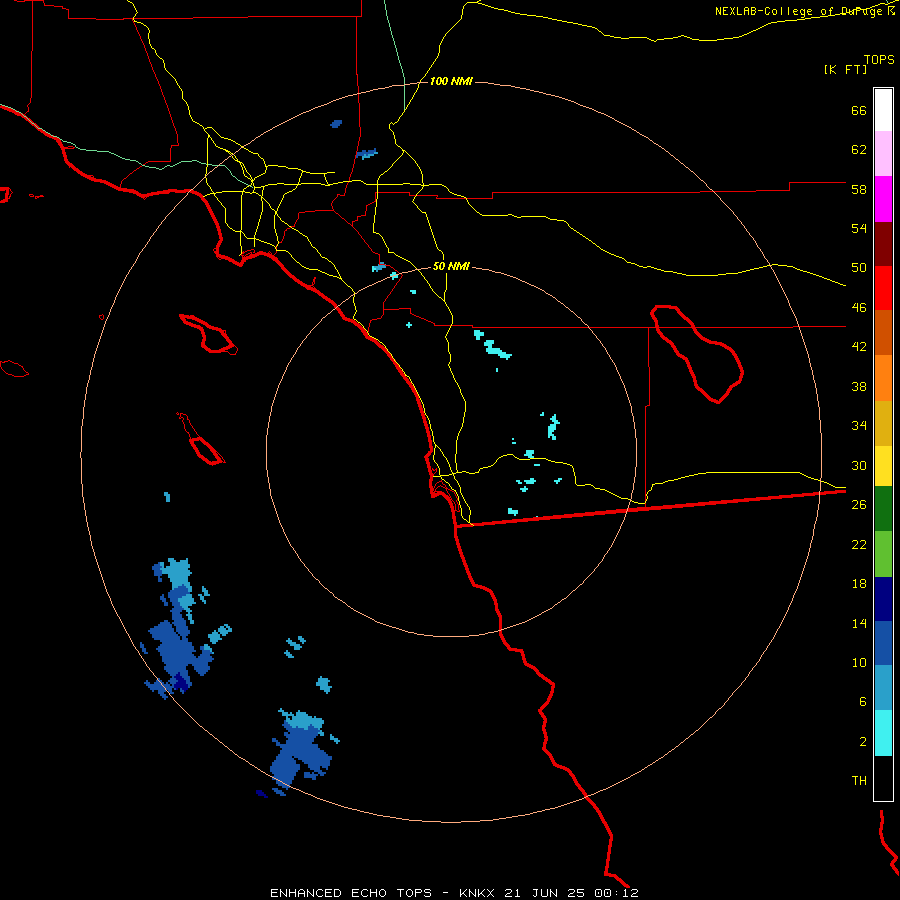The image size is (900, 900).
Task: Click the 50 NMI range ring label
Action: click(x=451, y=266)
